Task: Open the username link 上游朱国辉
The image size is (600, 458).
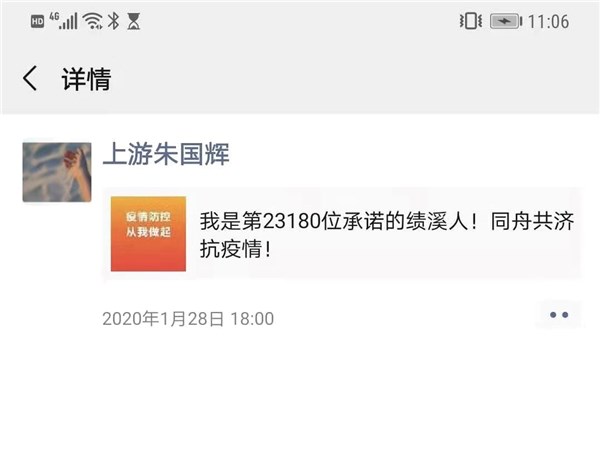Action: 166,154
